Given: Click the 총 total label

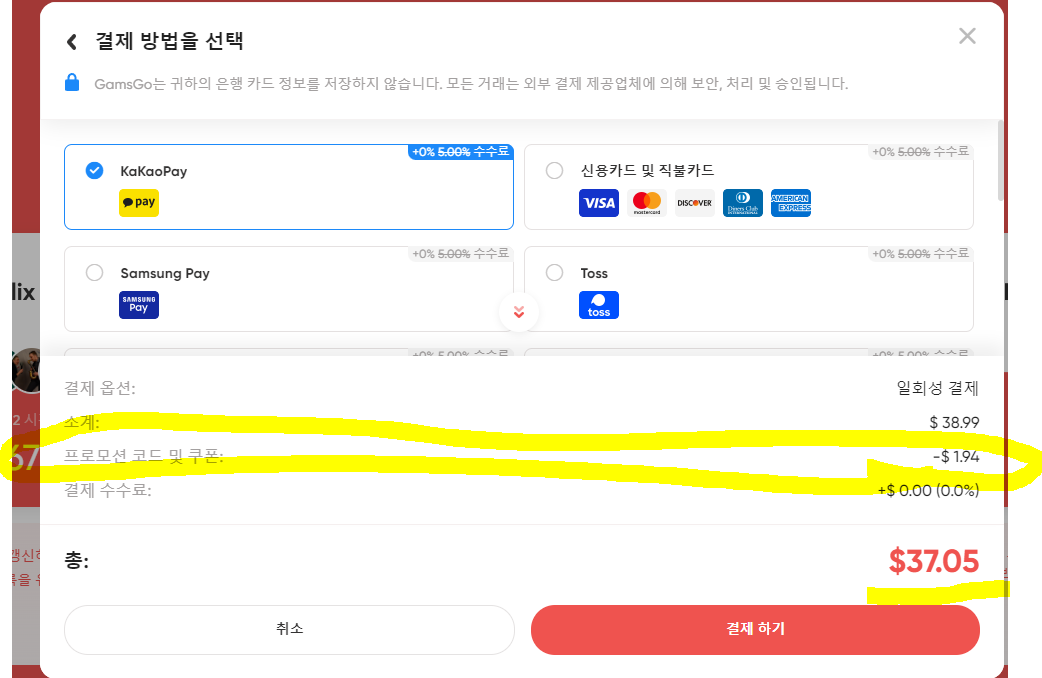Looking at the screenshot, I should point(76,560).
